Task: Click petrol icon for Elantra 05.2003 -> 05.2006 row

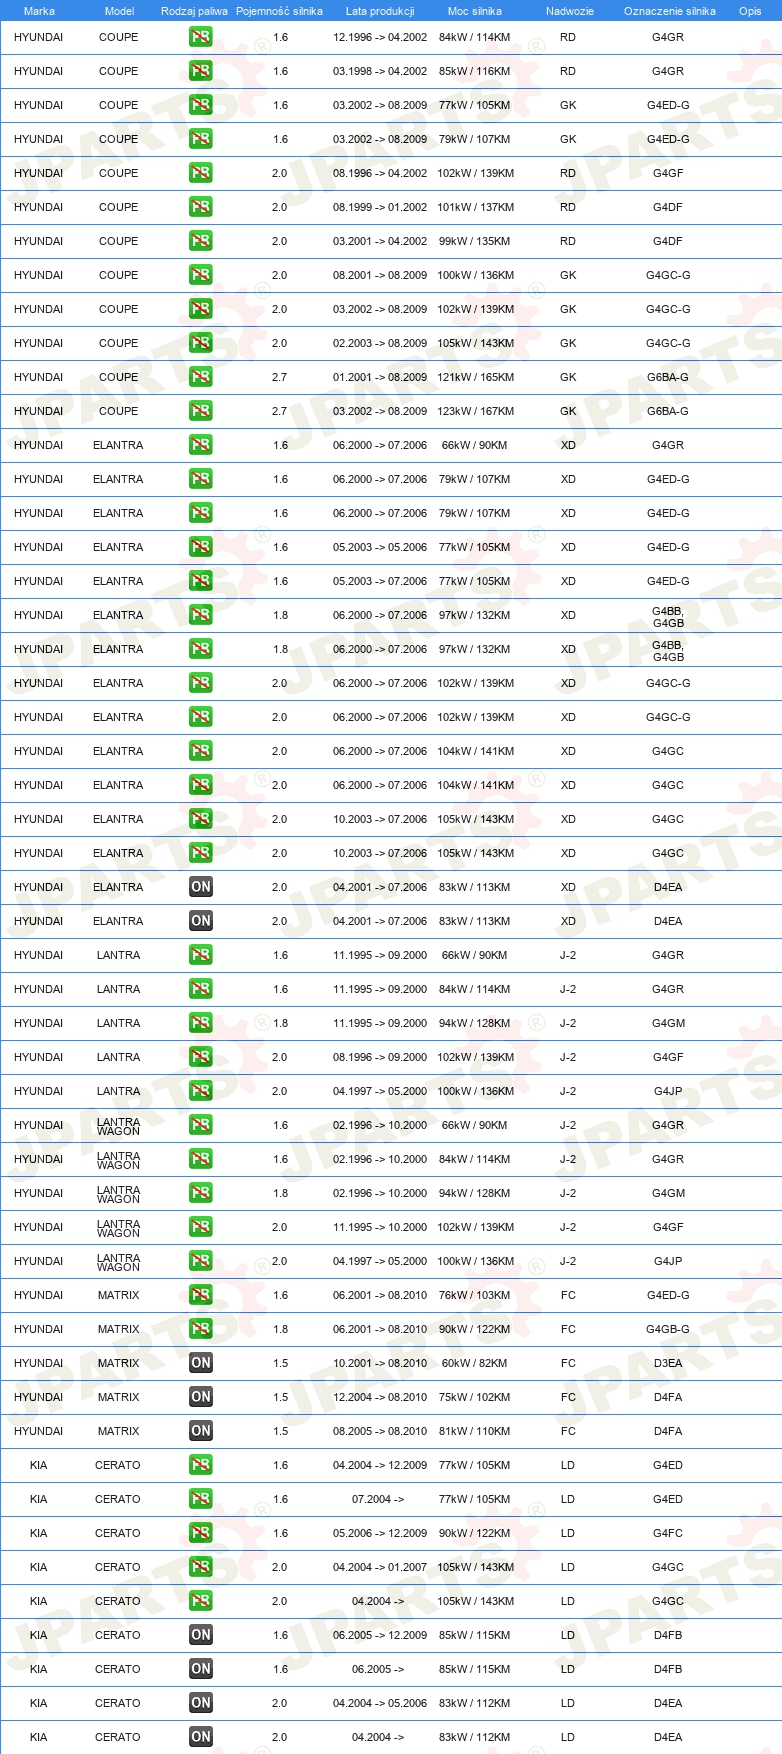Action: (x=201, y=547)
